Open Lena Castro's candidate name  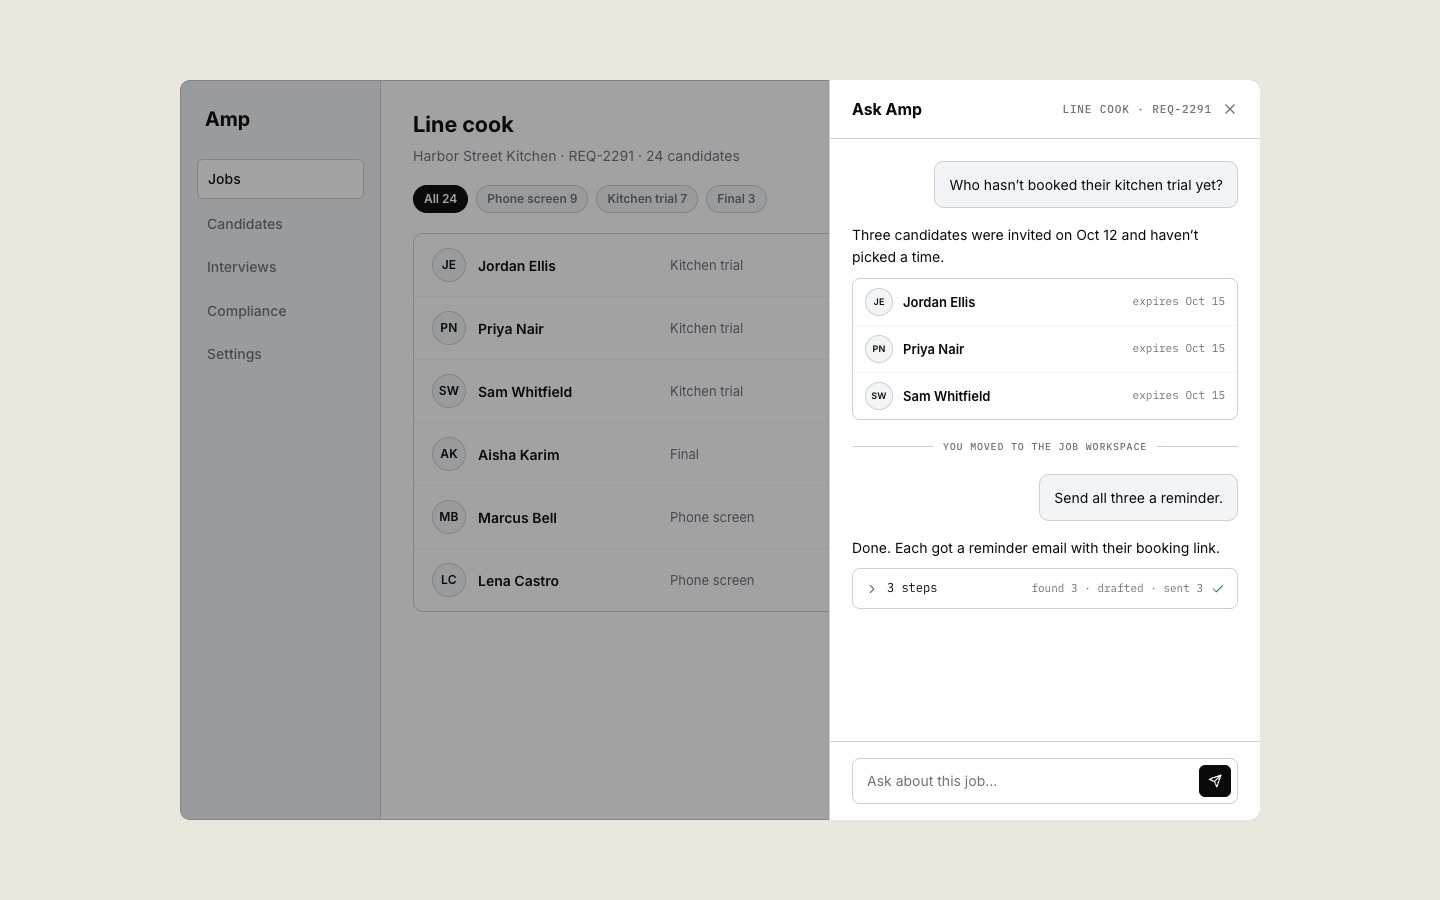pyautogui.click(x=518, y=581)
